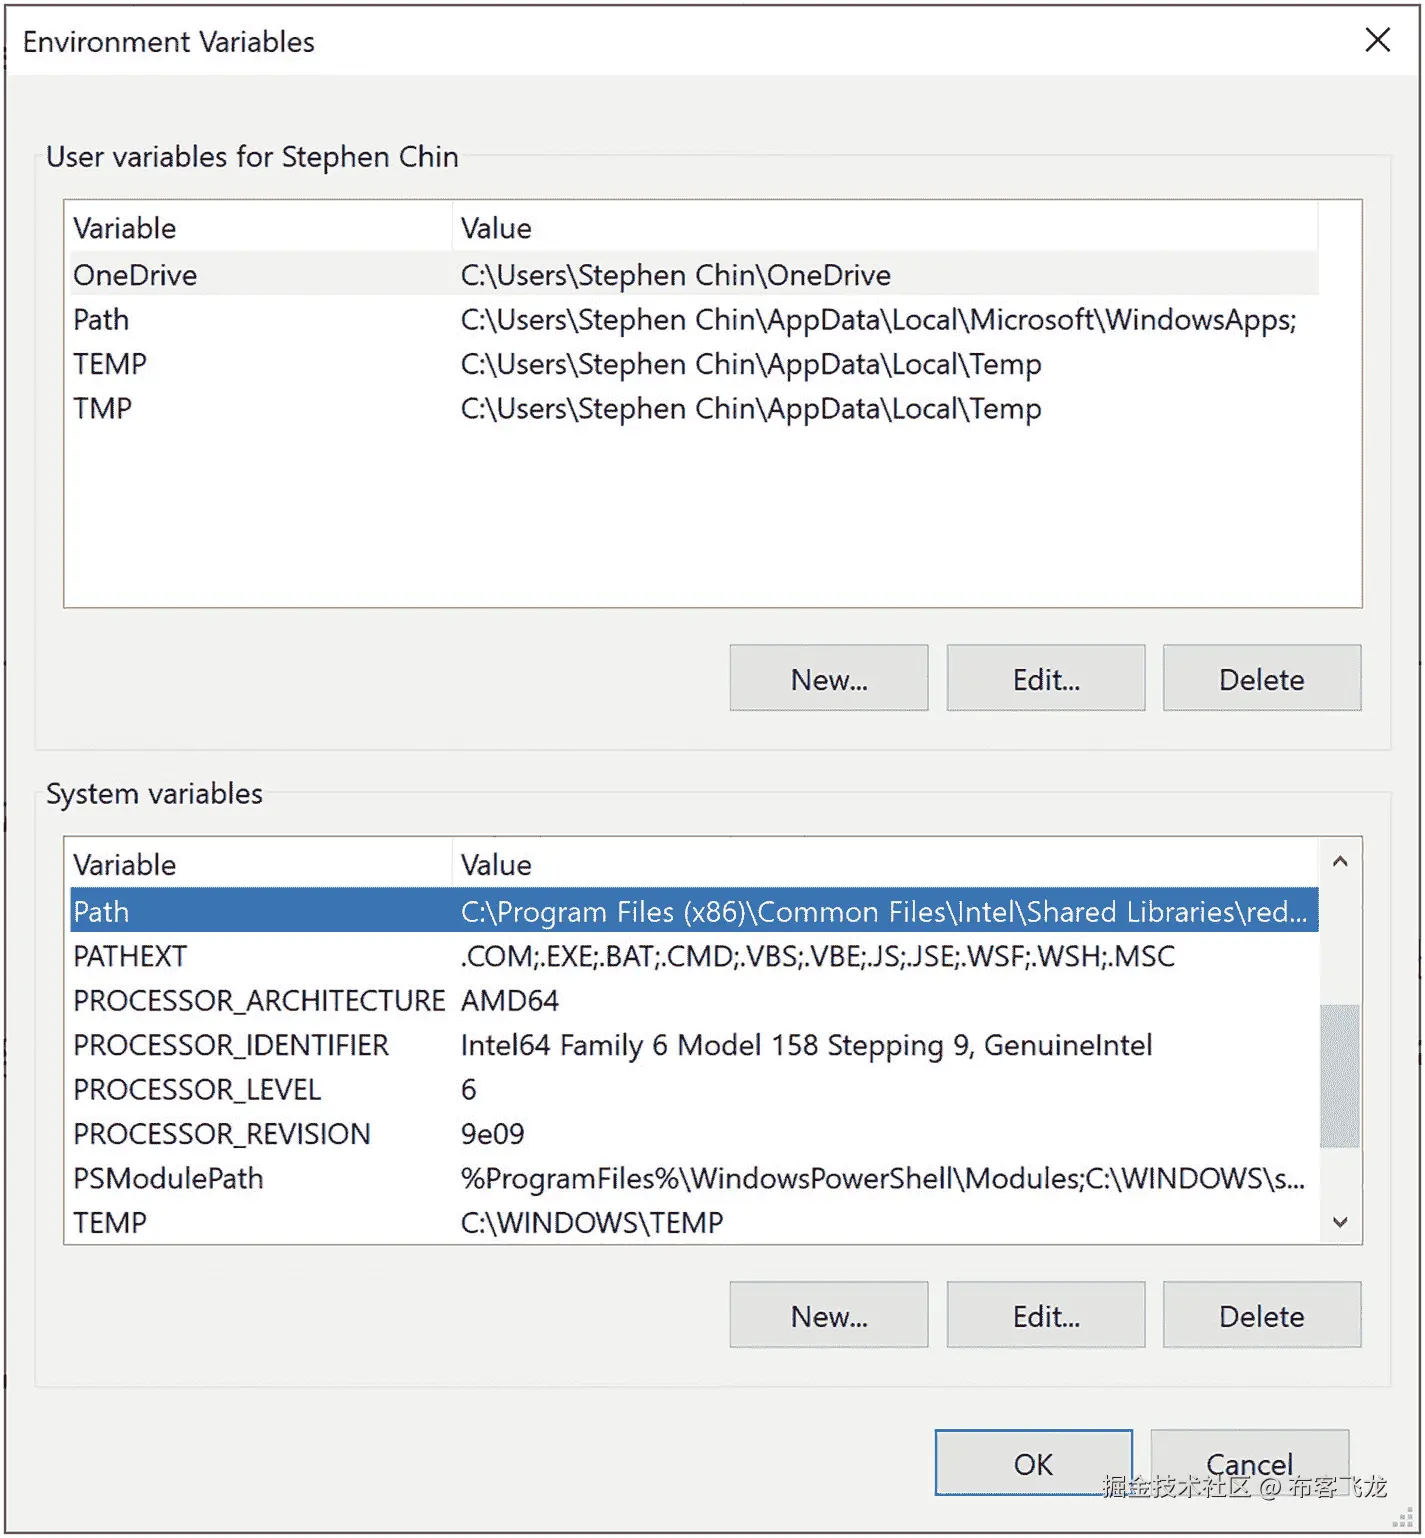The width and height of the screenshot is (1425, 1538).
Task: Click New under user variables
Action: coord(828,679)
